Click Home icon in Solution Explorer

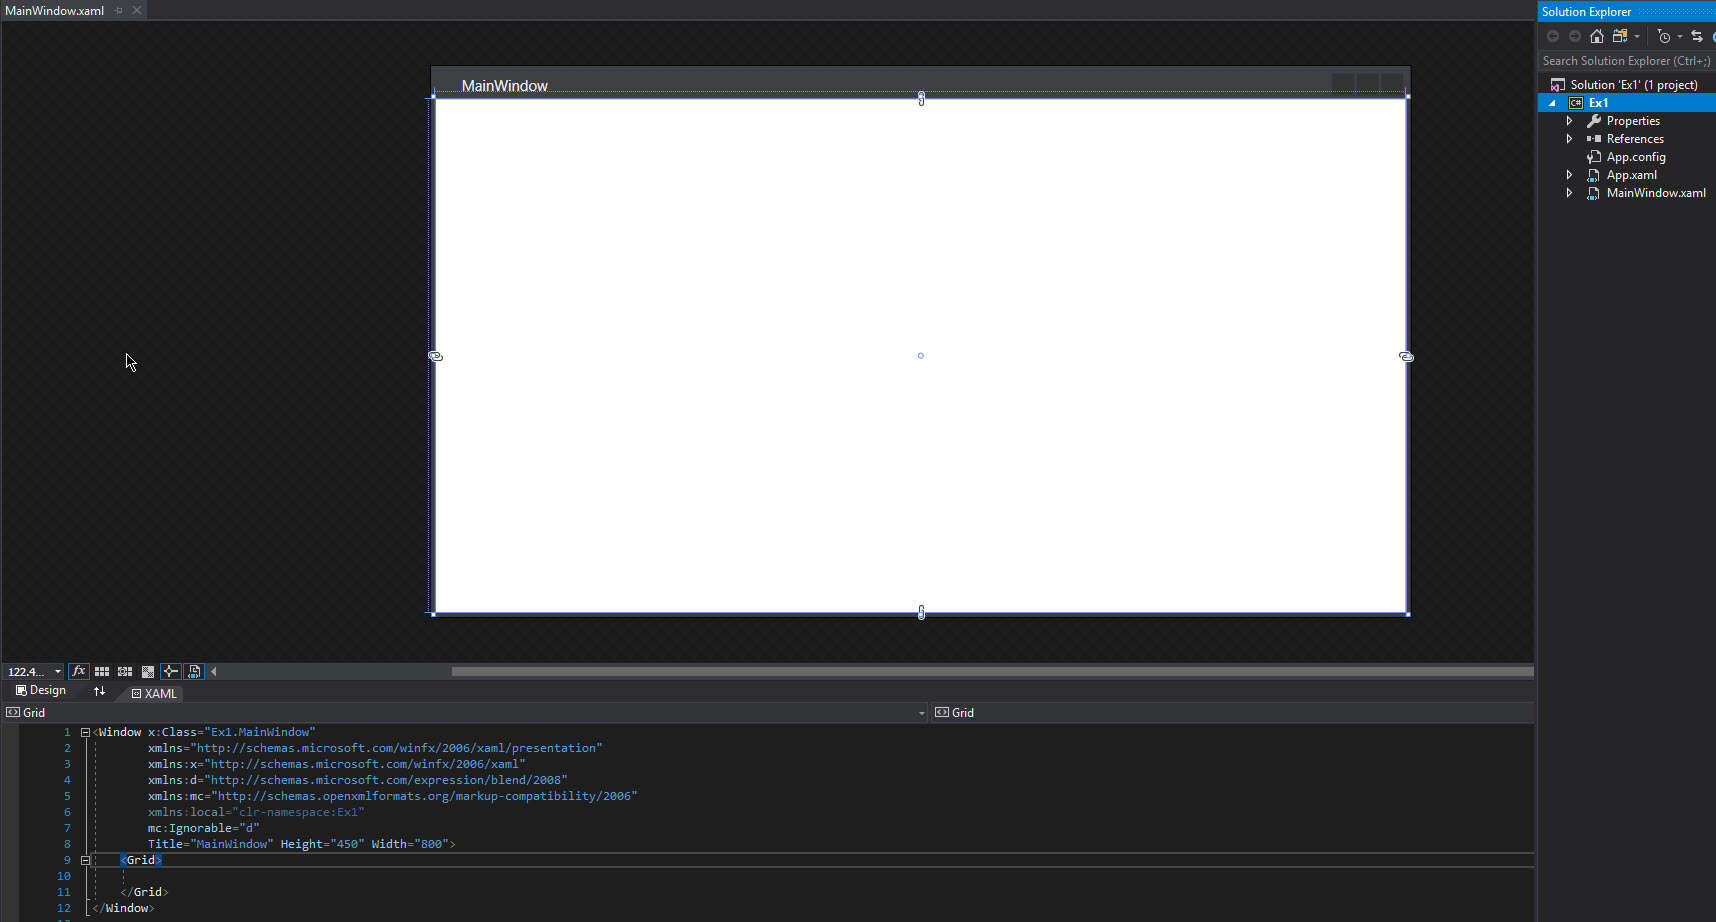(x=1597, y=36)
